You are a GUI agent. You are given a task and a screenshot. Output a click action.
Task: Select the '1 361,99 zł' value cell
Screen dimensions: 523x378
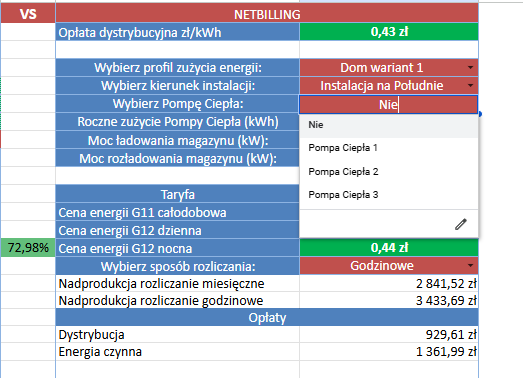(389, 352)
